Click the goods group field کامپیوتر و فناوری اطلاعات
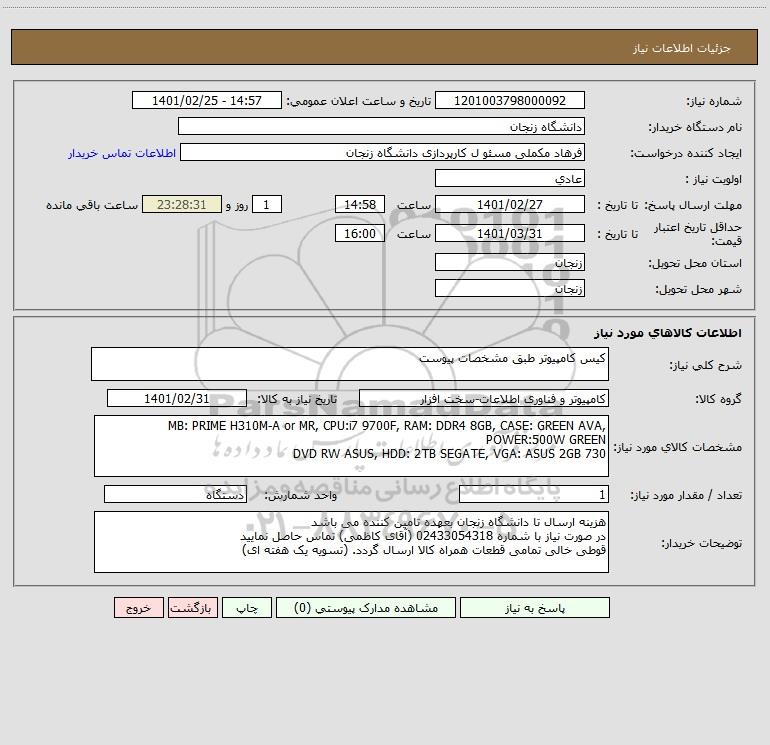 point(484,399)
